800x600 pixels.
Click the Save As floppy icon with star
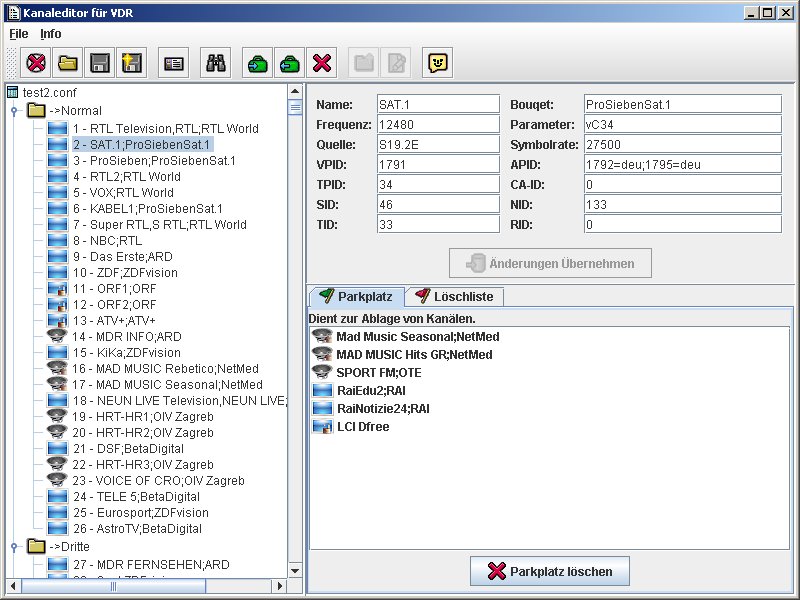click(130, 63)
